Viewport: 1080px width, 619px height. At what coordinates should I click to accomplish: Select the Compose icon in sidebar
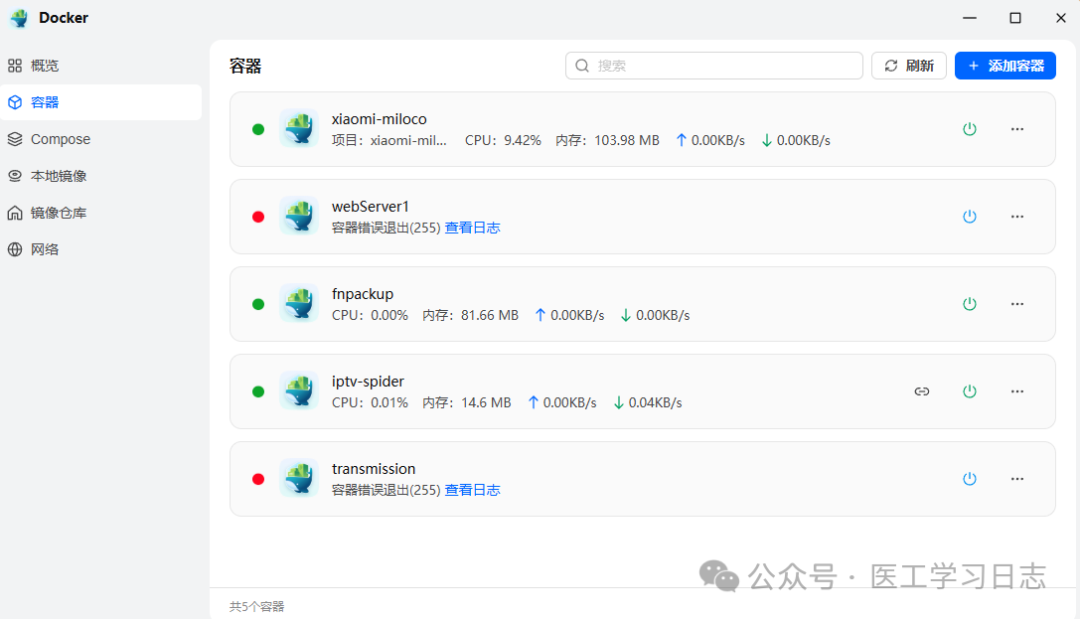point(17,139)
